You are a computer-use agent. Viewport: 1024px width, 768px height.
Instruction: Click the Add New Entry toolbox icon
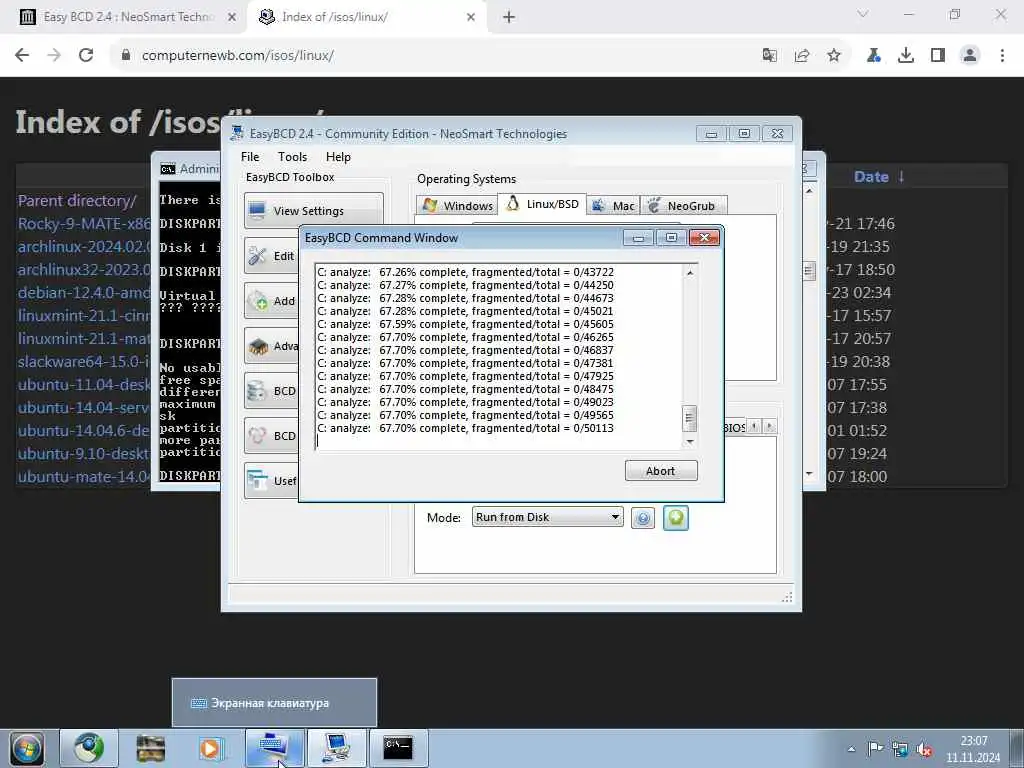pyautogui.click(x=259, y=300)
